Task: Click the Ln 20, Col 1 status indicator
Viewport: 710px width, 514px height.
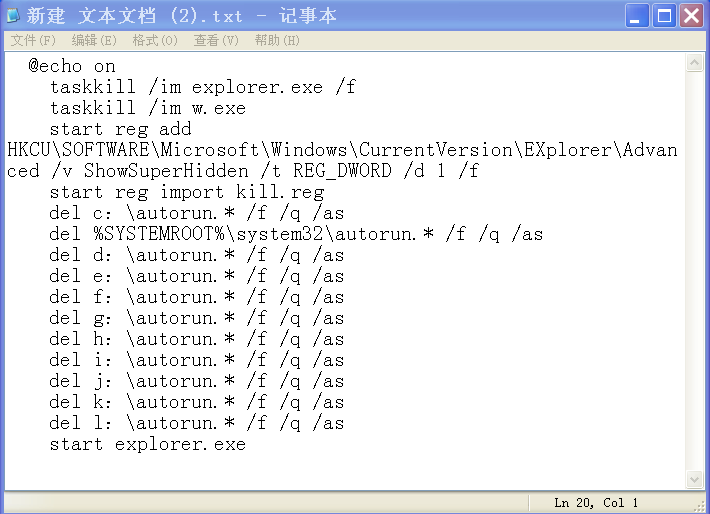Action: 596,503
